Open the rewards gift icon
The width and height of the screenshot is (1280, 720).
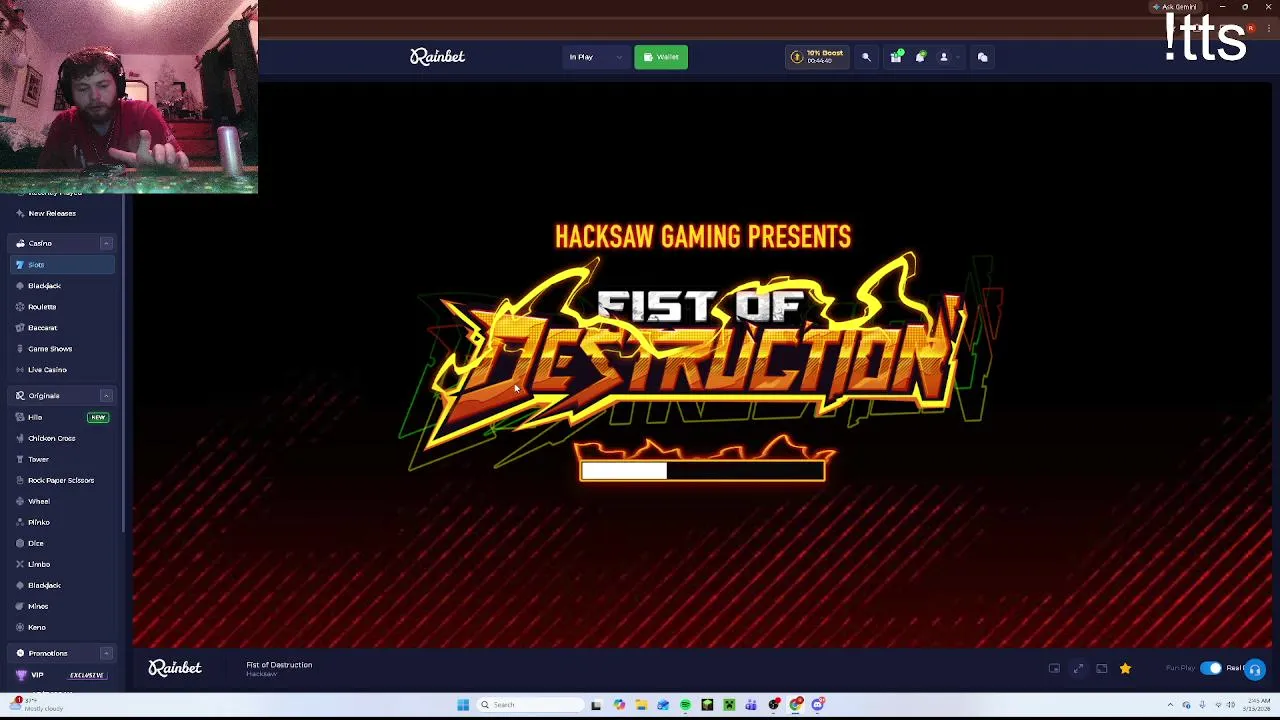(896, 57)
